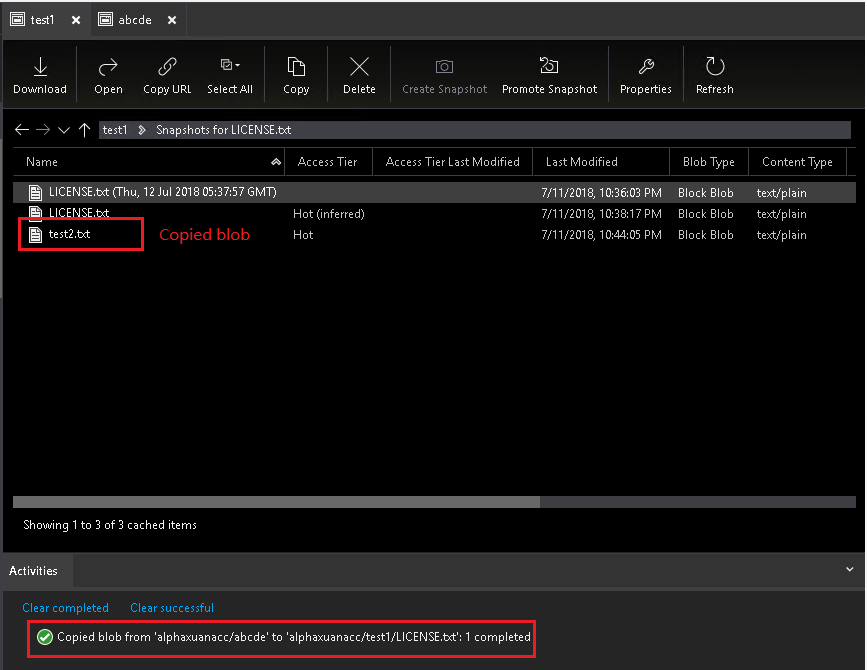This screenshot has width=867, height=670.
Task: Click the back navigation arrow
Action: [21, 129]
